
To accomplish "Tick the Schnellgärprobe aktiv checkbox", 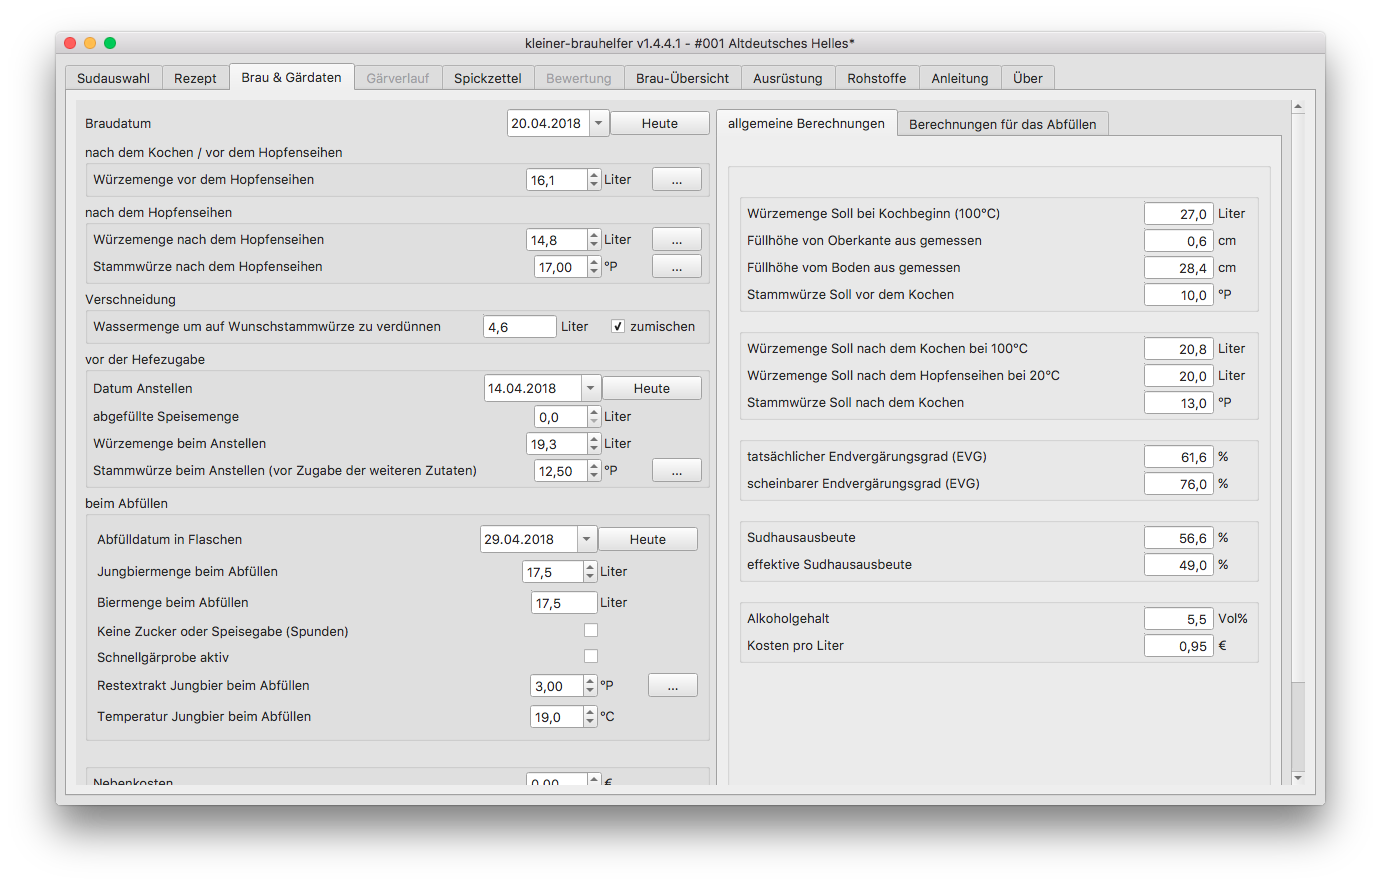I will (591, 657).
